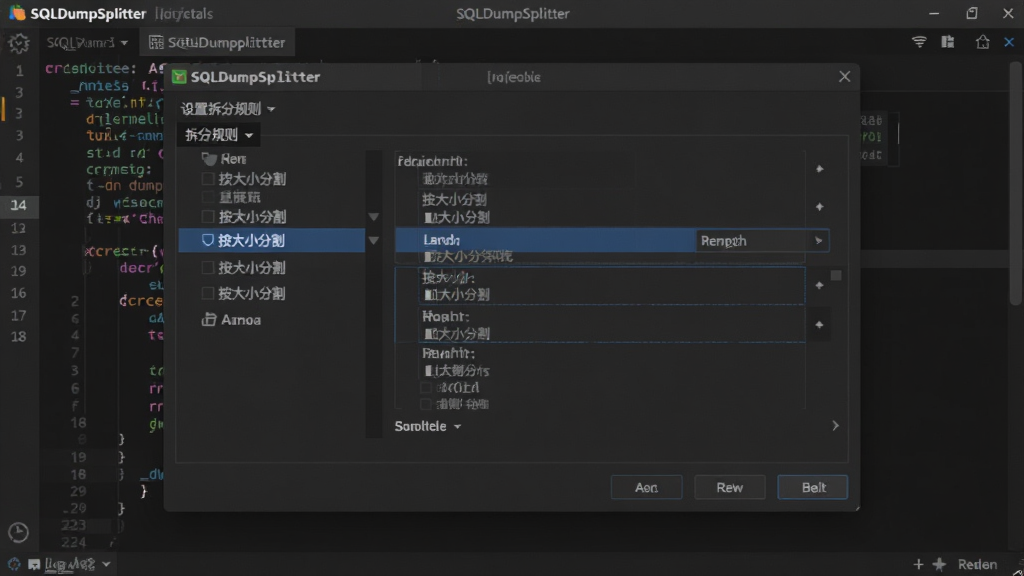The height and width of the screenshot is (576, 1024).
Task: Restore down the main window
Action: 972,13
